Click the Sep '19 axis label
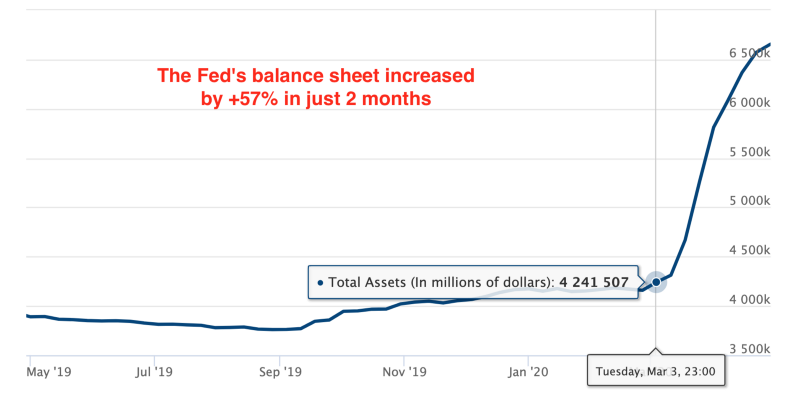The width and height of the screenshot is (800, 404). (x=280, y=372)
